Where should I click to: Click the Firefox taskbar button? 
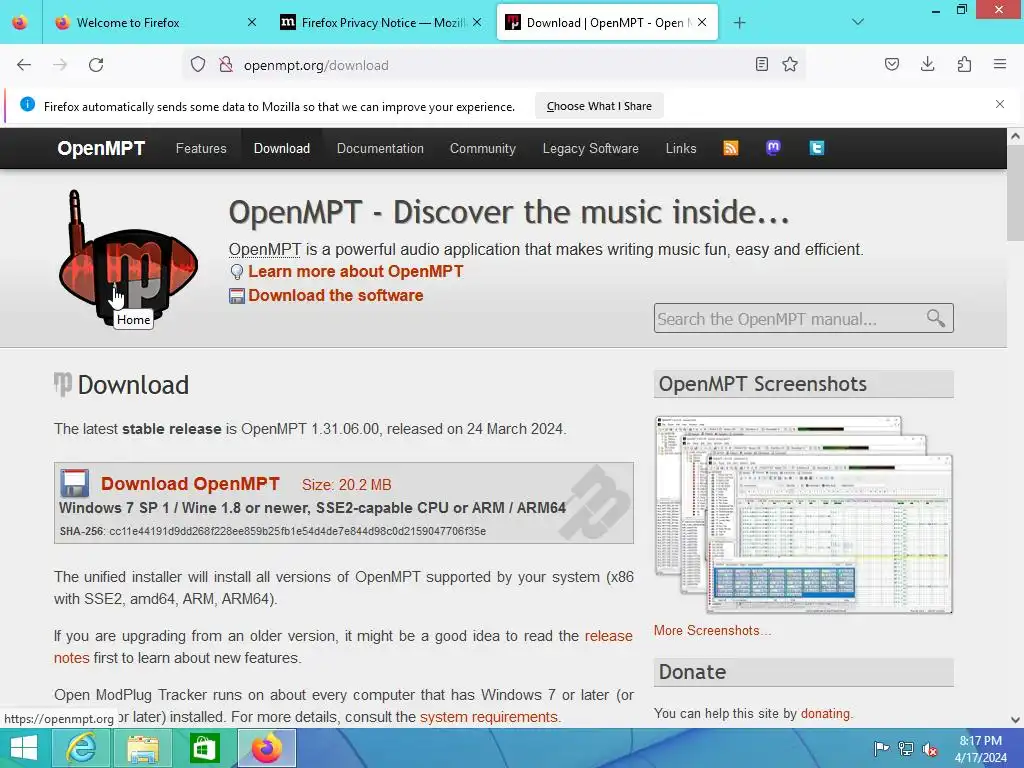266,748
